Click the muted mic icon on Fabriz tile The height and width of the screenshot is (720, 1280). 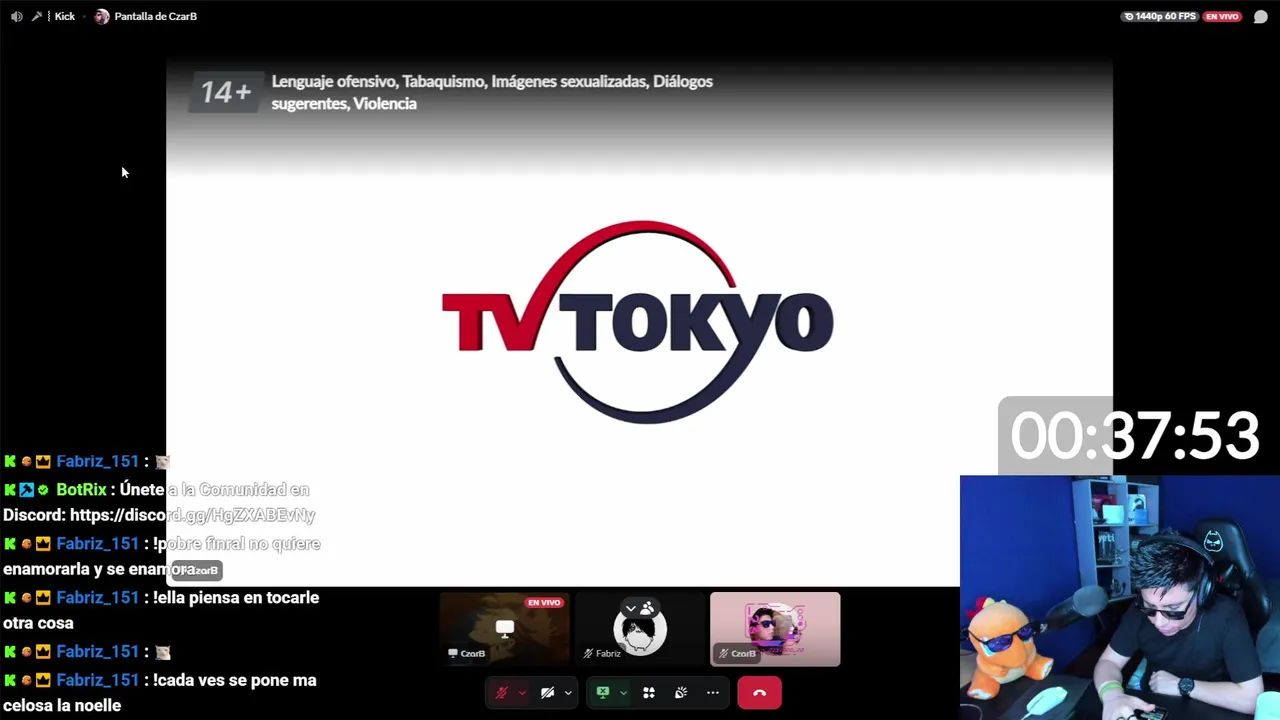pyautogui.click(x=588, y=653)
